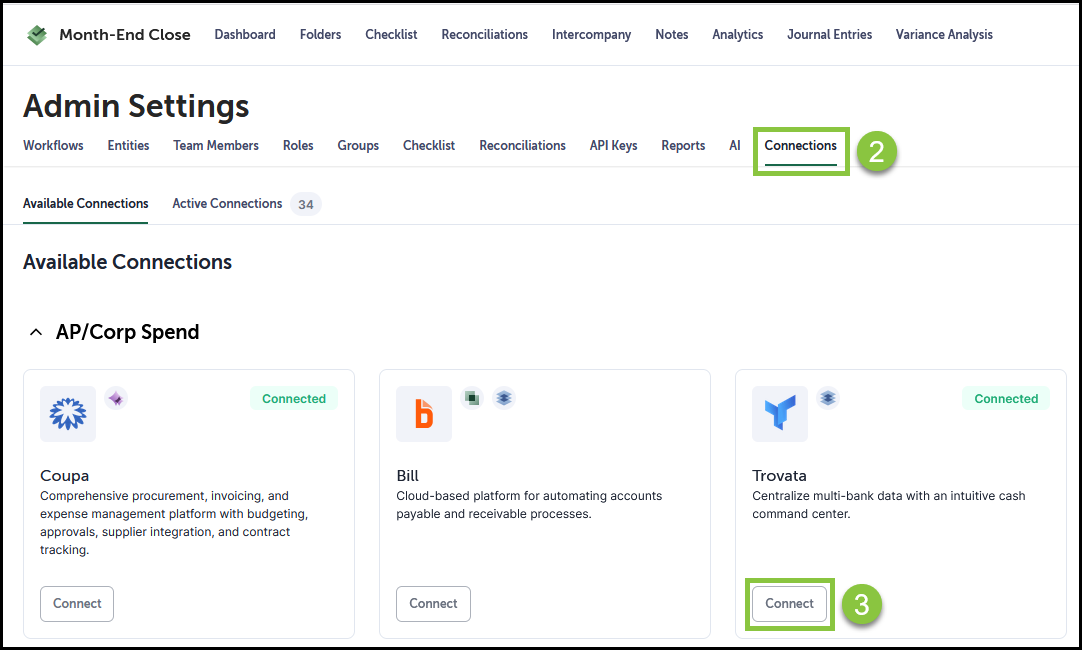Switch to Entities admin tab

(128, 146)
